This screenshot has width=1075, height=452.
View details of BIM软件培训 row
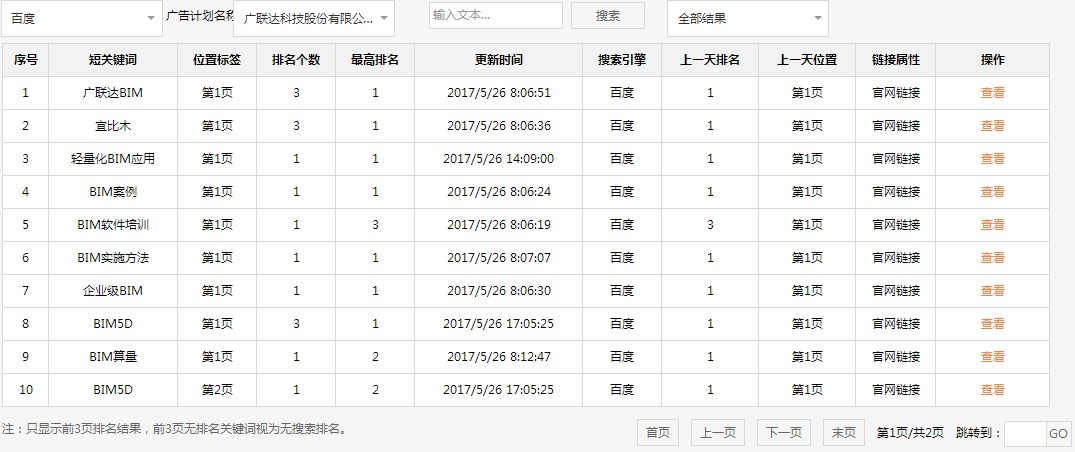pos(993,224)
